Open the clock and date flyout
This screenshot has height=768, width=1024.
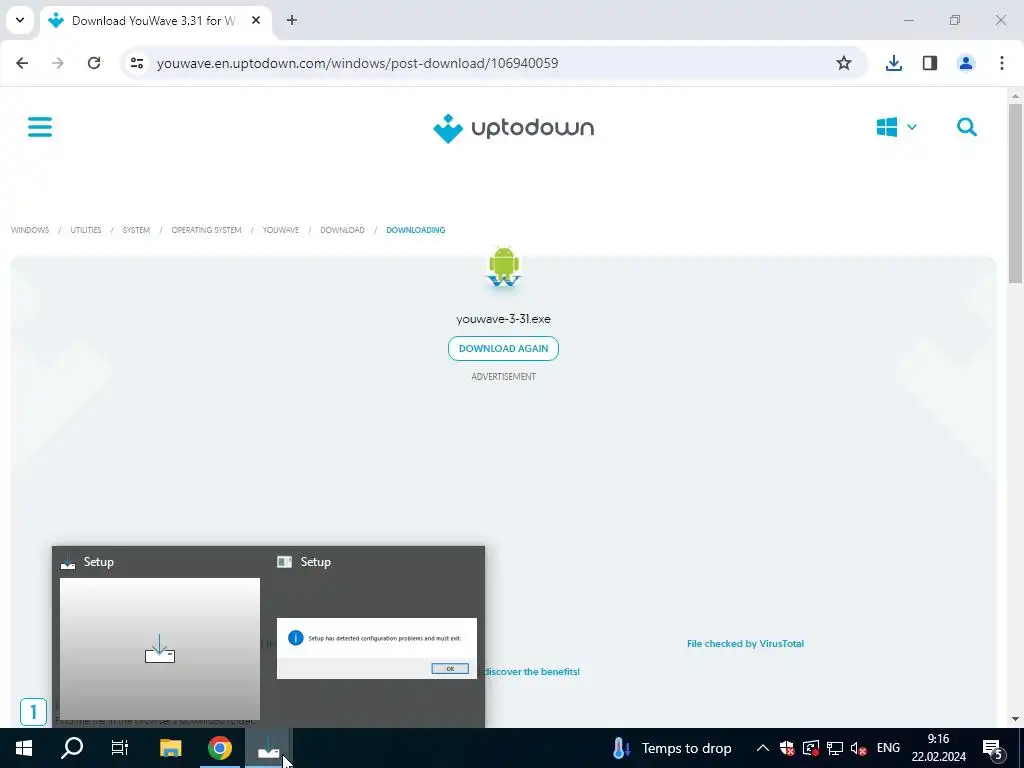938,748
